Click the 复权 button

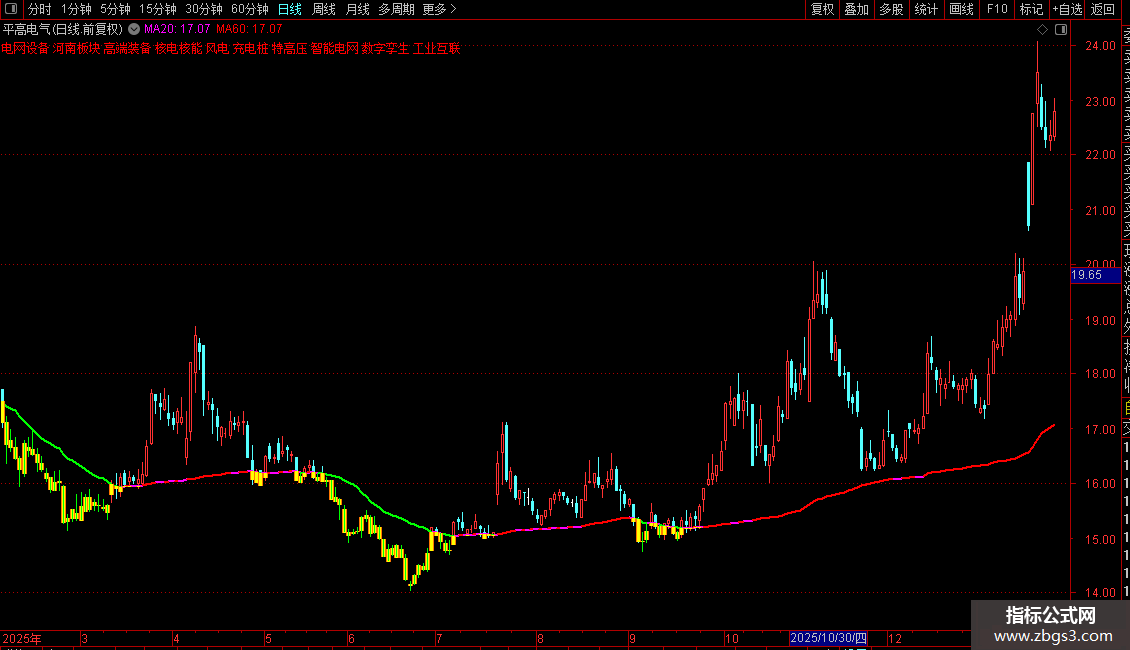pos(822,9)
